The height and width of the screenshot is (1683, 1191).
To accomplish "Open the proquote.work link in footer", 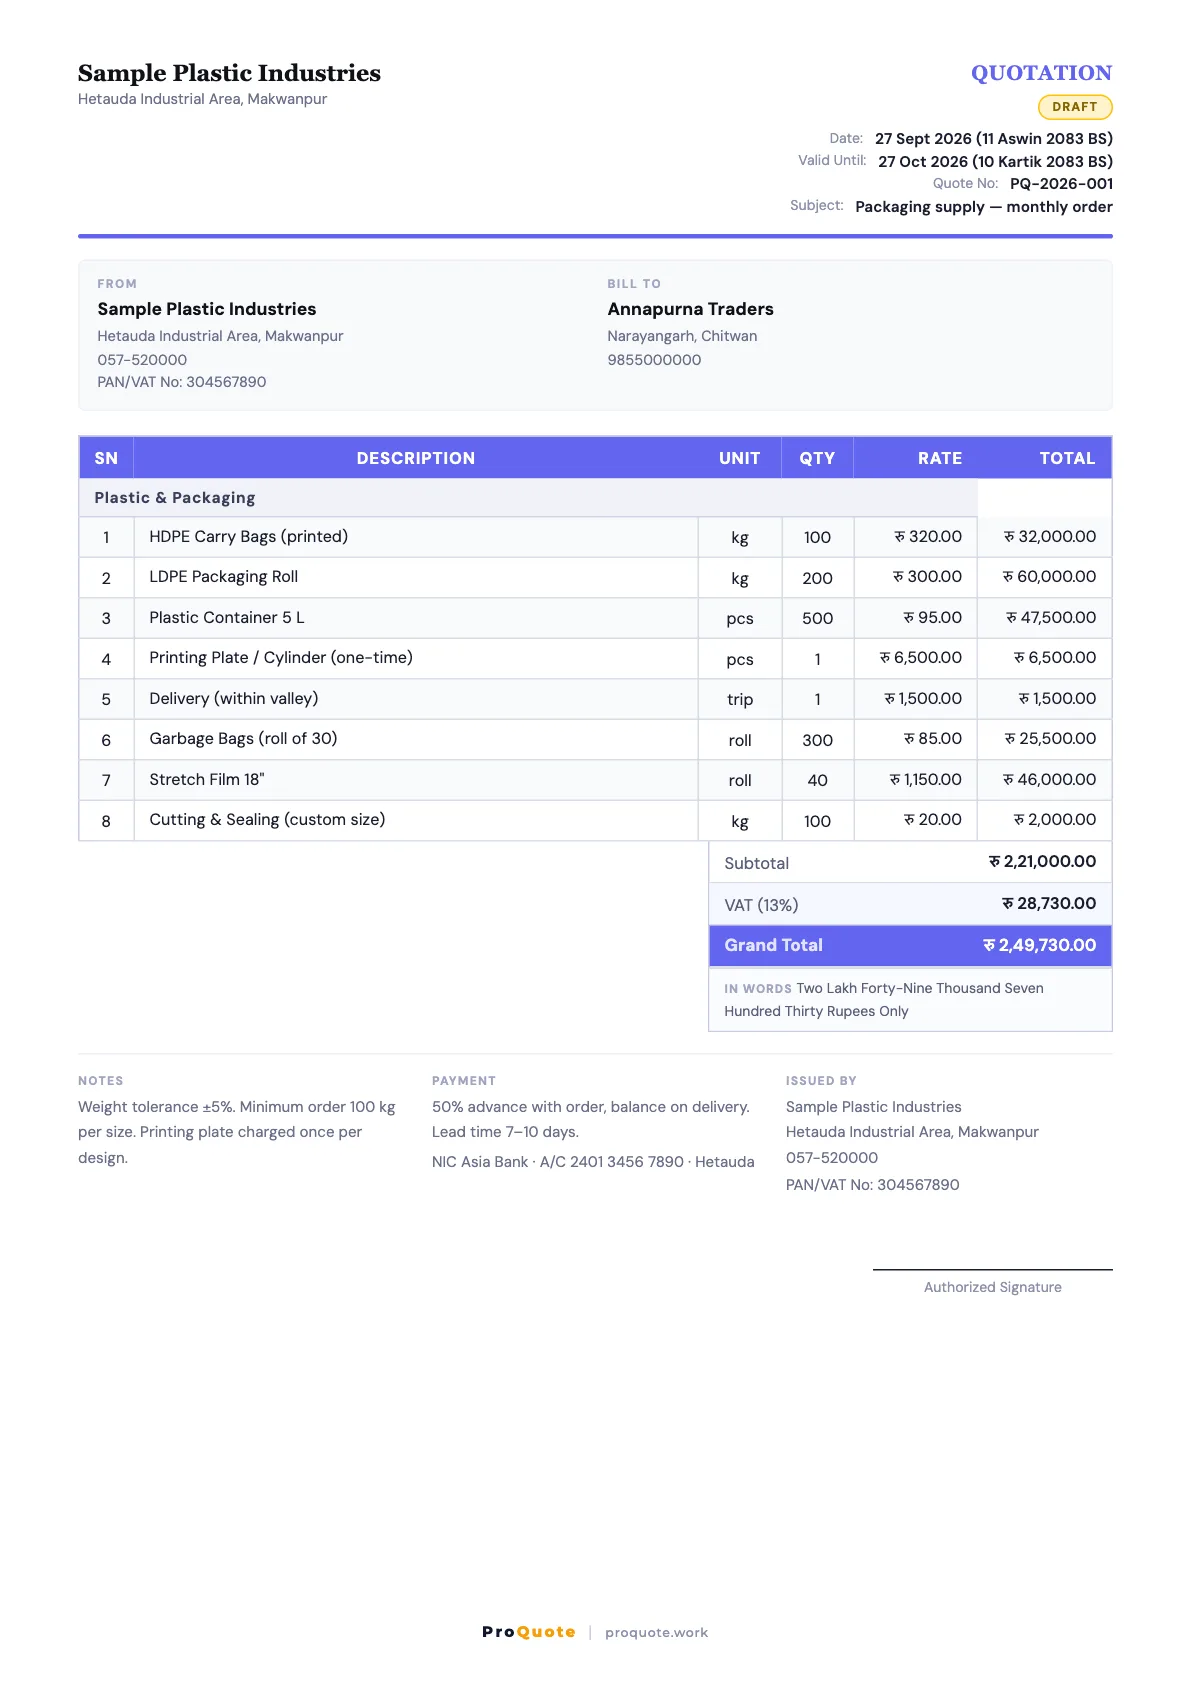I will pyautogui.click(x=656, y=1633).
